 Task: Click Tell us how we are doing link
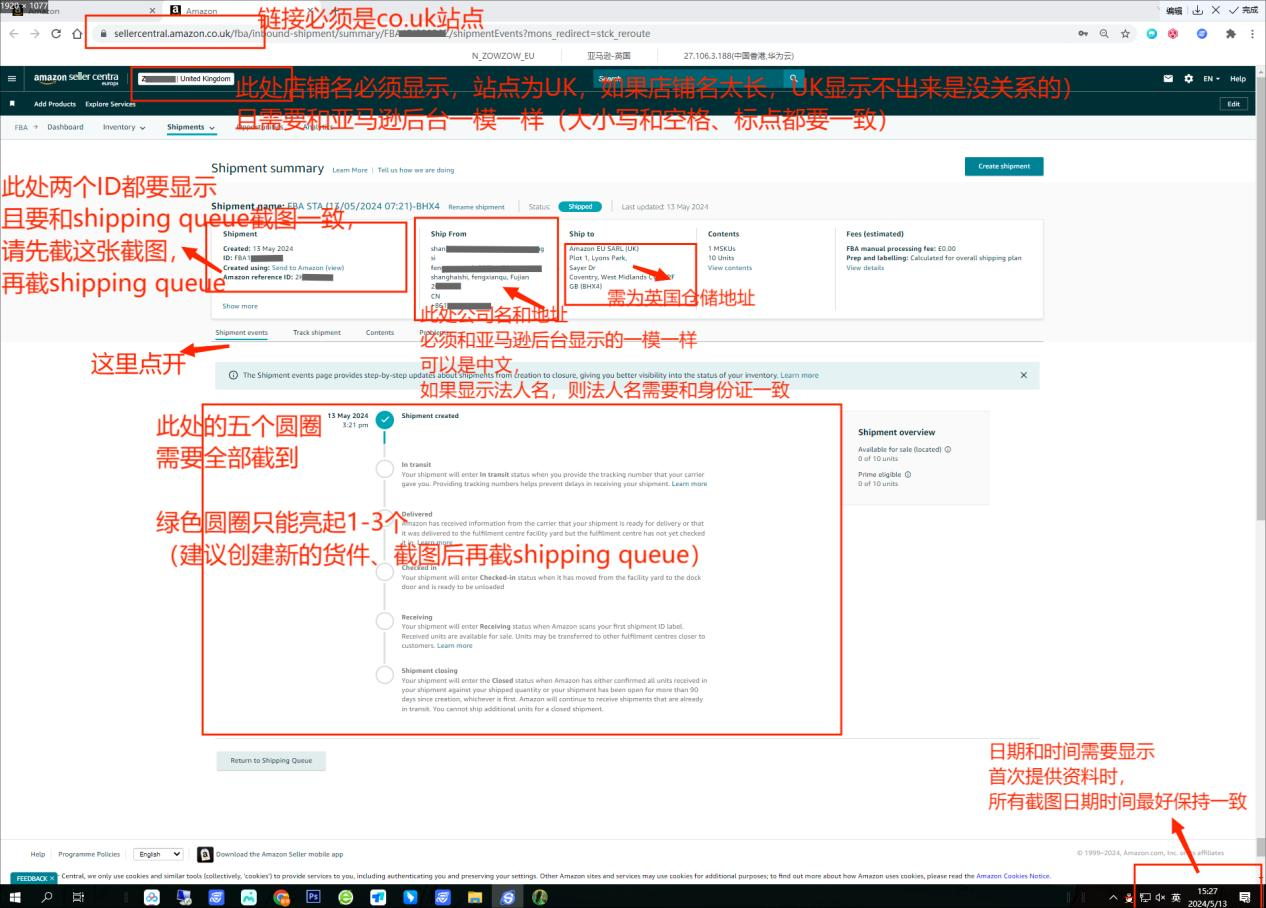coord(416,170)
